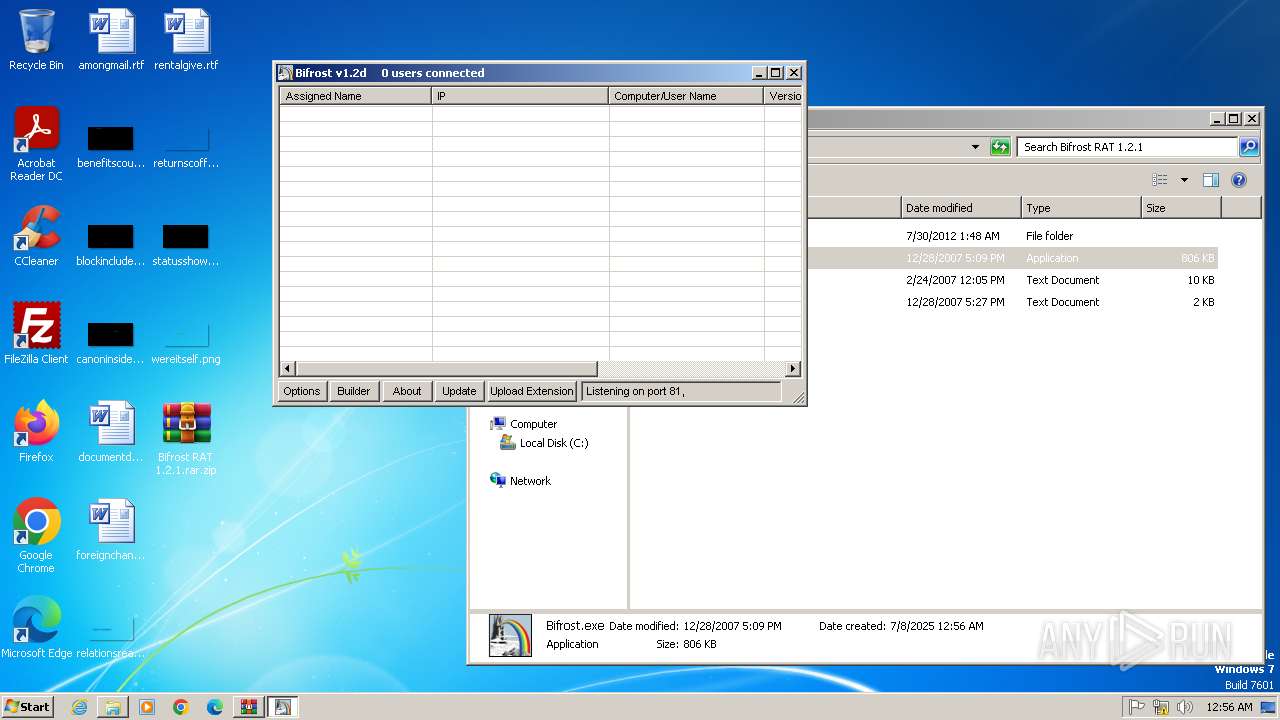Click the taskbar clock showing 12:56 AM
This screenshot has height=720, width=1280.
click(1229, 707)
